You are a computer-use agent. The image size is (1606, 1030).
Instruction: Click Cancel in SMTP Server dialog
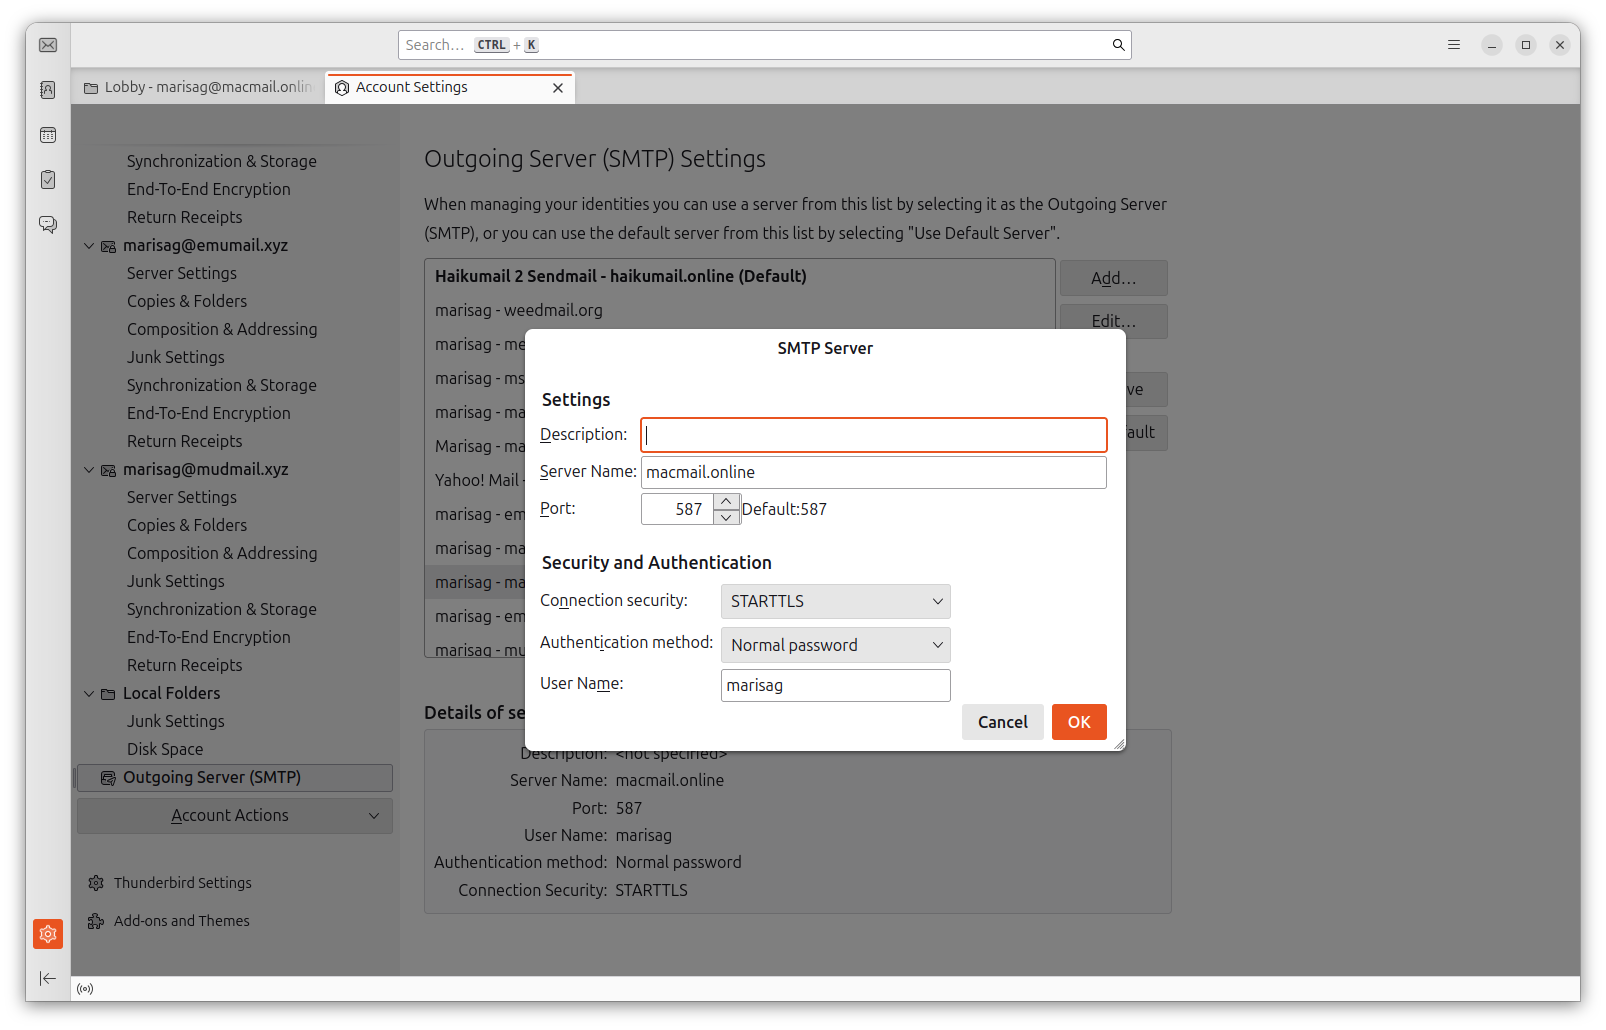tap(1002, 722)
